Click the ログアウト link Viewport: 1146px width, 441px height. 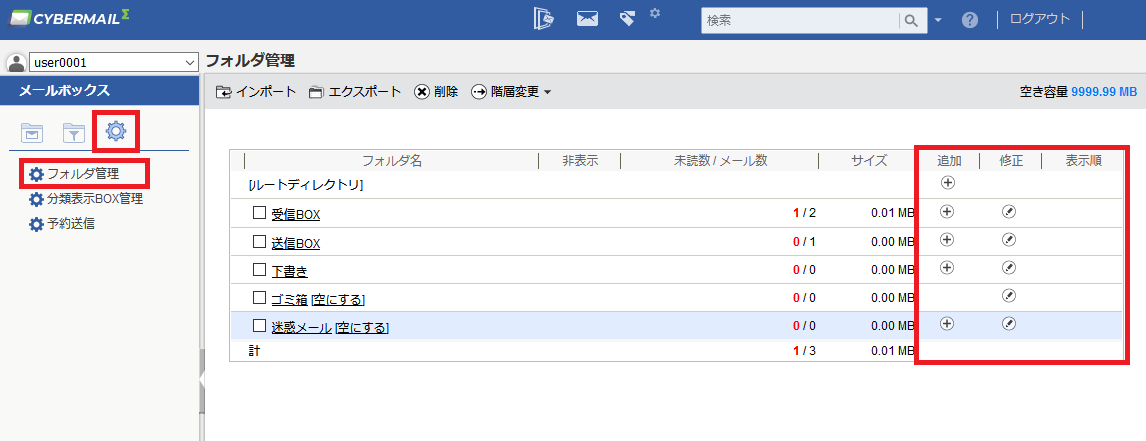(x=1039, y=19)
